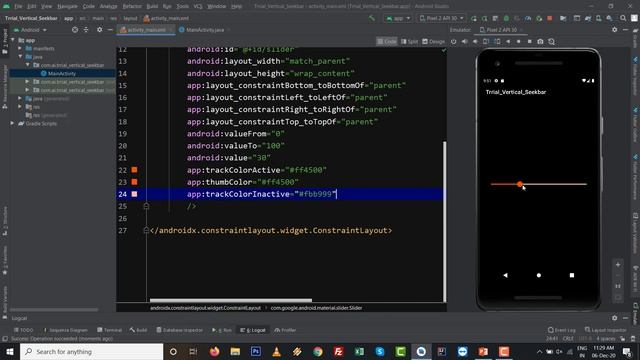Open the Refactor menu
Screen dimensions: 640x360
click(132, 6)
